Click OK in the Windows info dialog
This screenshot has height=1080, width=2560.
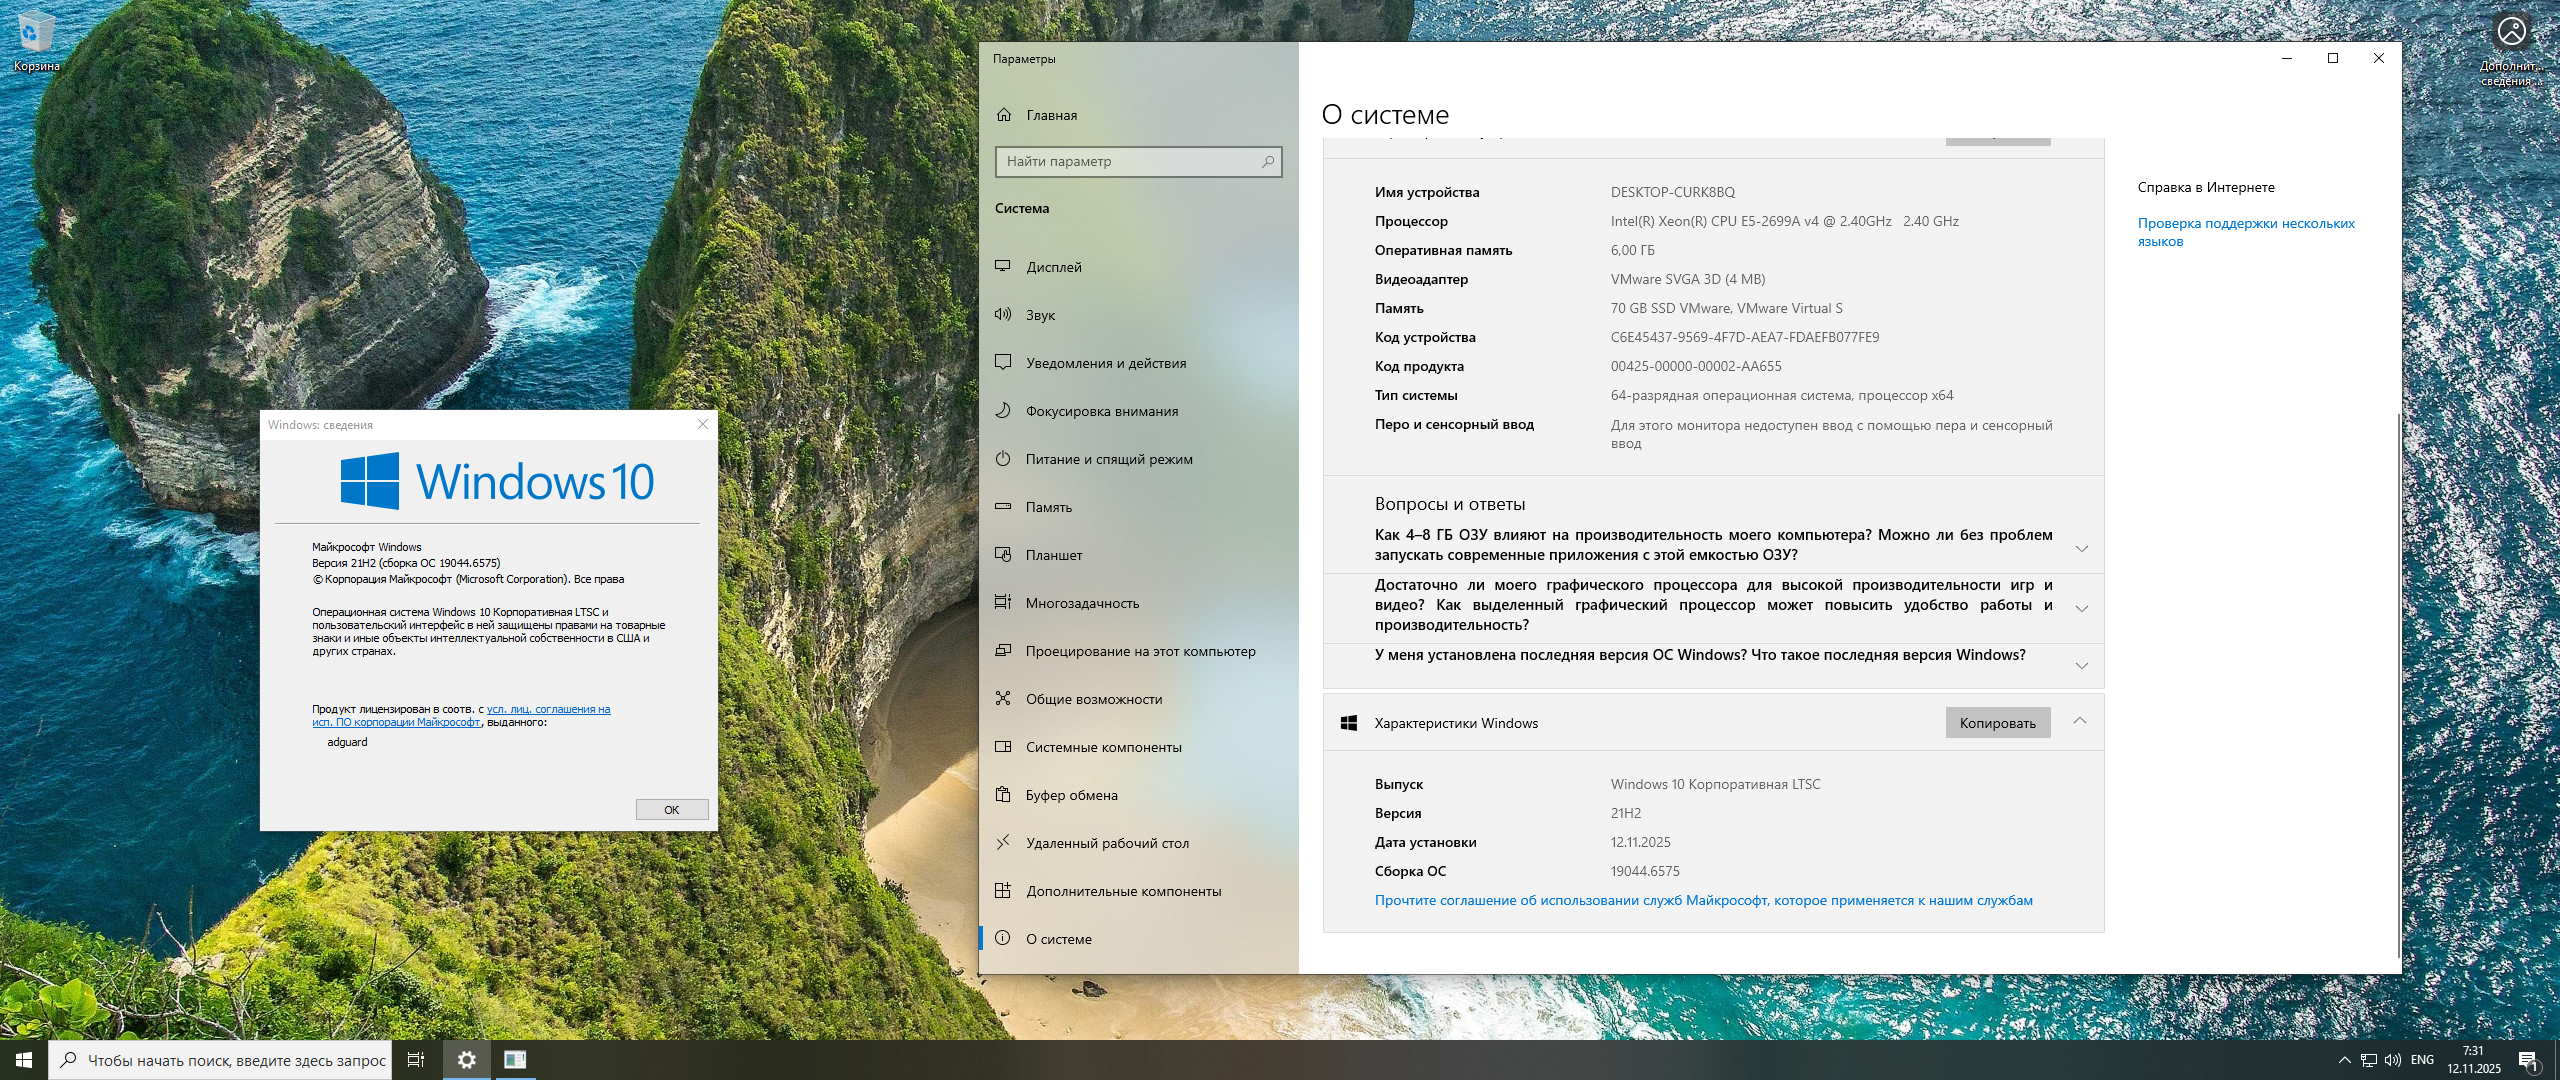pyautogui.click(x=671, y=810)
